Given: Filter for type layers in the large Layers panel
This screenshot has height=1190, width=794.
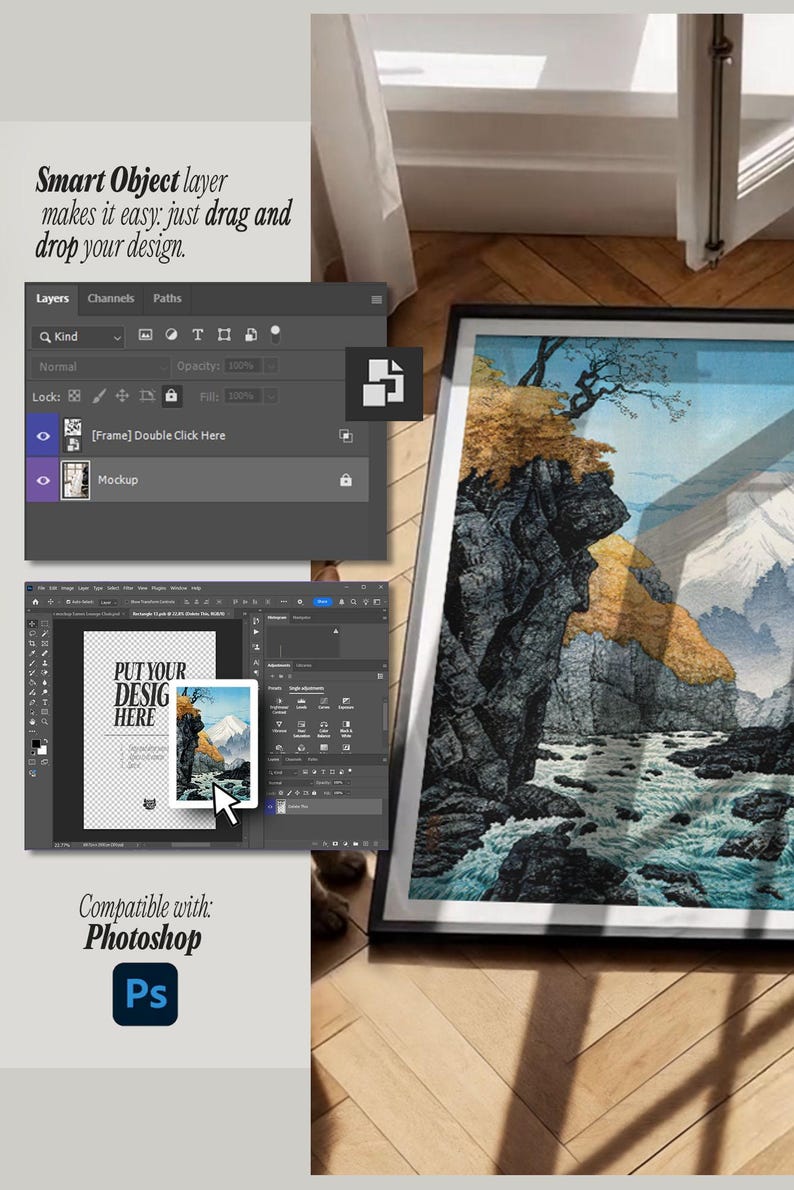Looking at the screenshot, I should [x=197, y=335].
